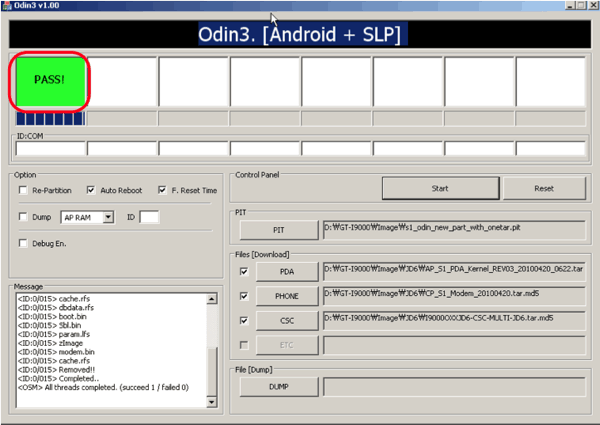Click the blue progress bar under PASS!

36,118
